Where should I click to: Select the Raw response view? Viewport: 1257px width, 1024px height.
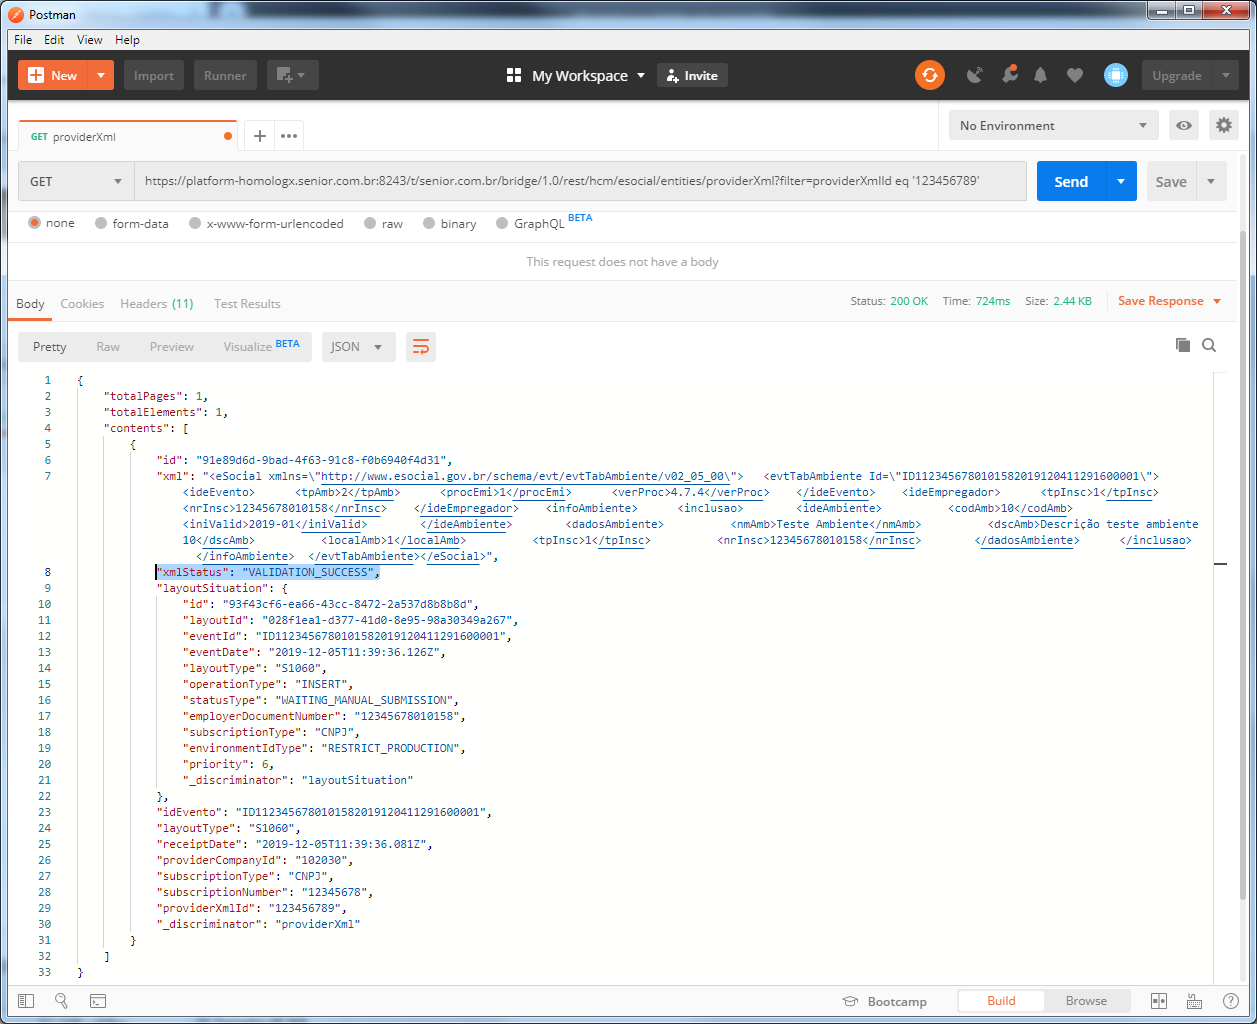(x=108, y=347)
